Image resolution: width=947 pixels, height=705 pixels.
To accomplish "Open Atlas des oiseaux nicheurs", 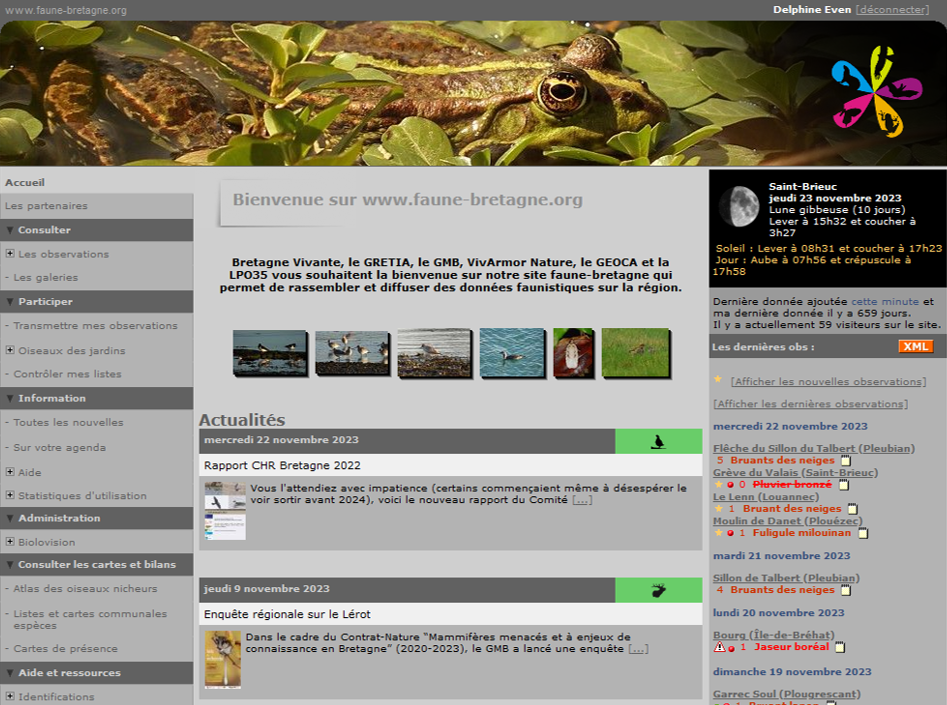I will point(85,588).
